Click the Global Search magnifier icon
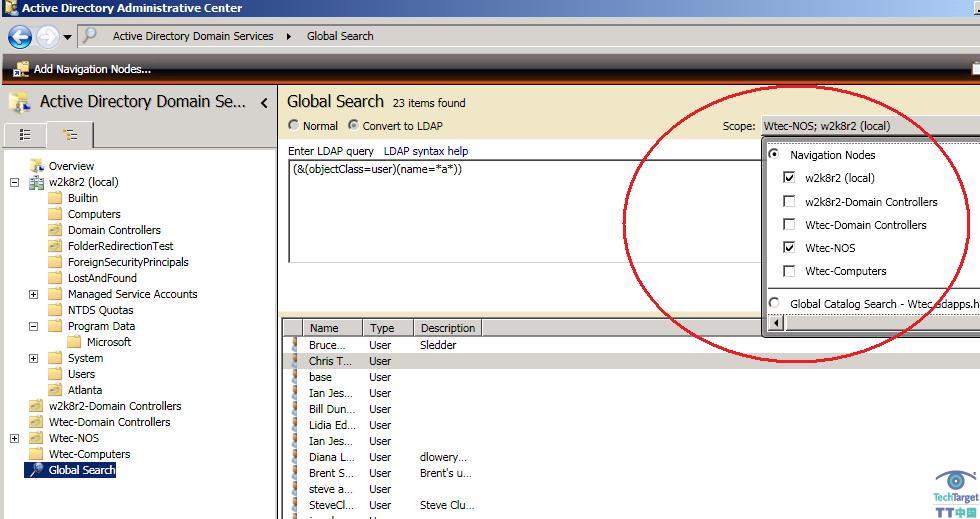The width and height of the screenshot is (980, 519). (x=36, y=470)
